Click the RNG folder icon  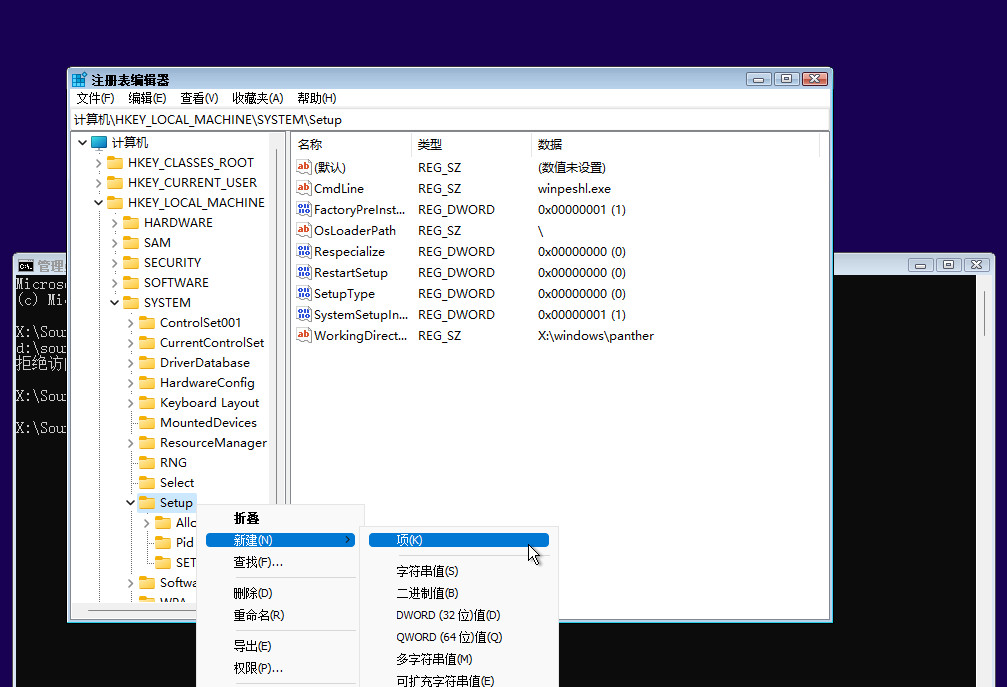pyautogui.click(x=147, y=462)
